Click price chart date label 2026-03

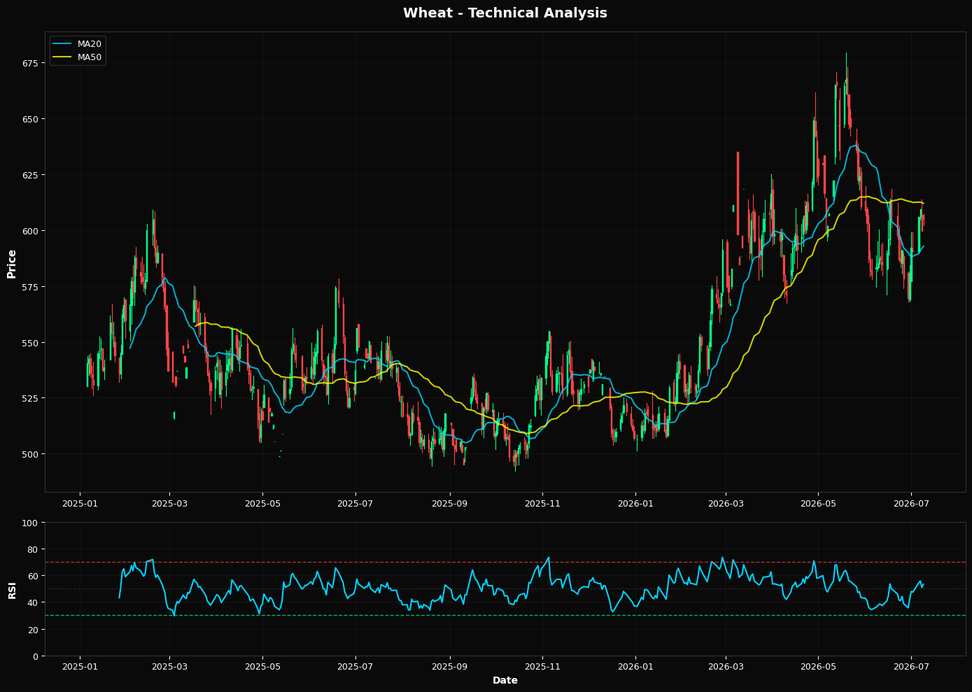tap(726, 503)
